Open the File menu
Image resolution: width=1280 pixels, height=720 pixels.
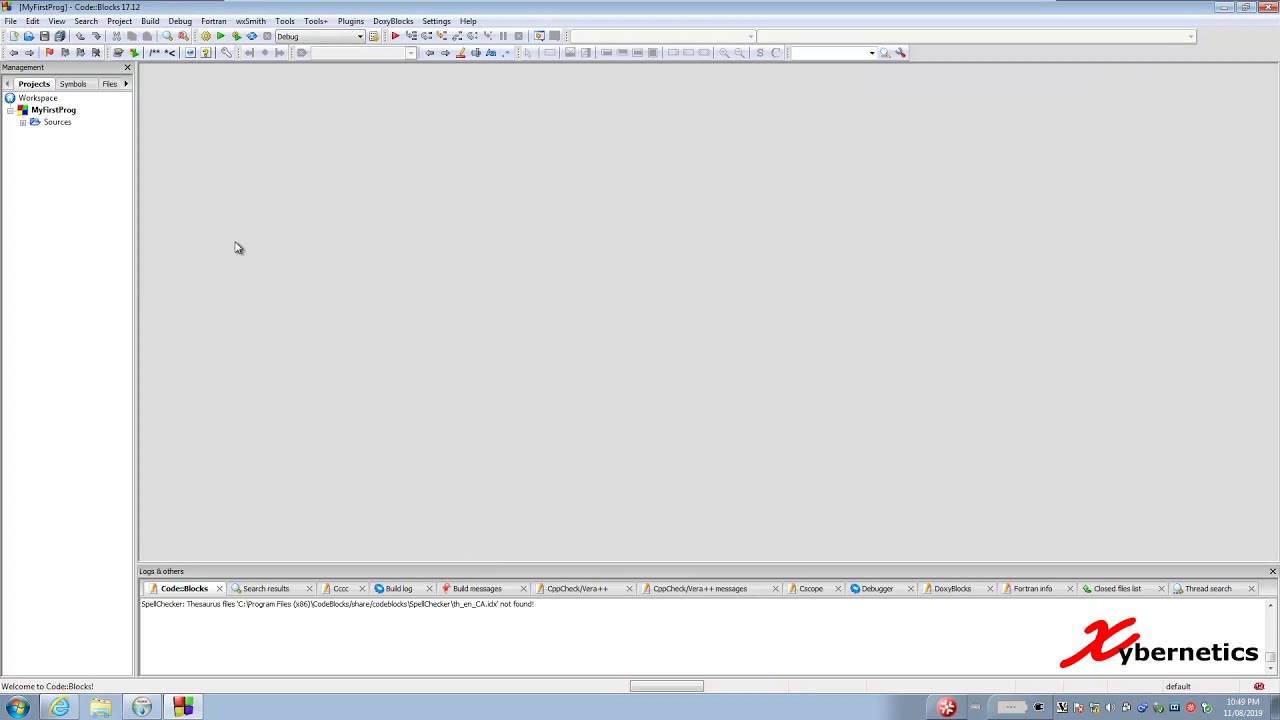pyautogui.click(x=10, y=21)
